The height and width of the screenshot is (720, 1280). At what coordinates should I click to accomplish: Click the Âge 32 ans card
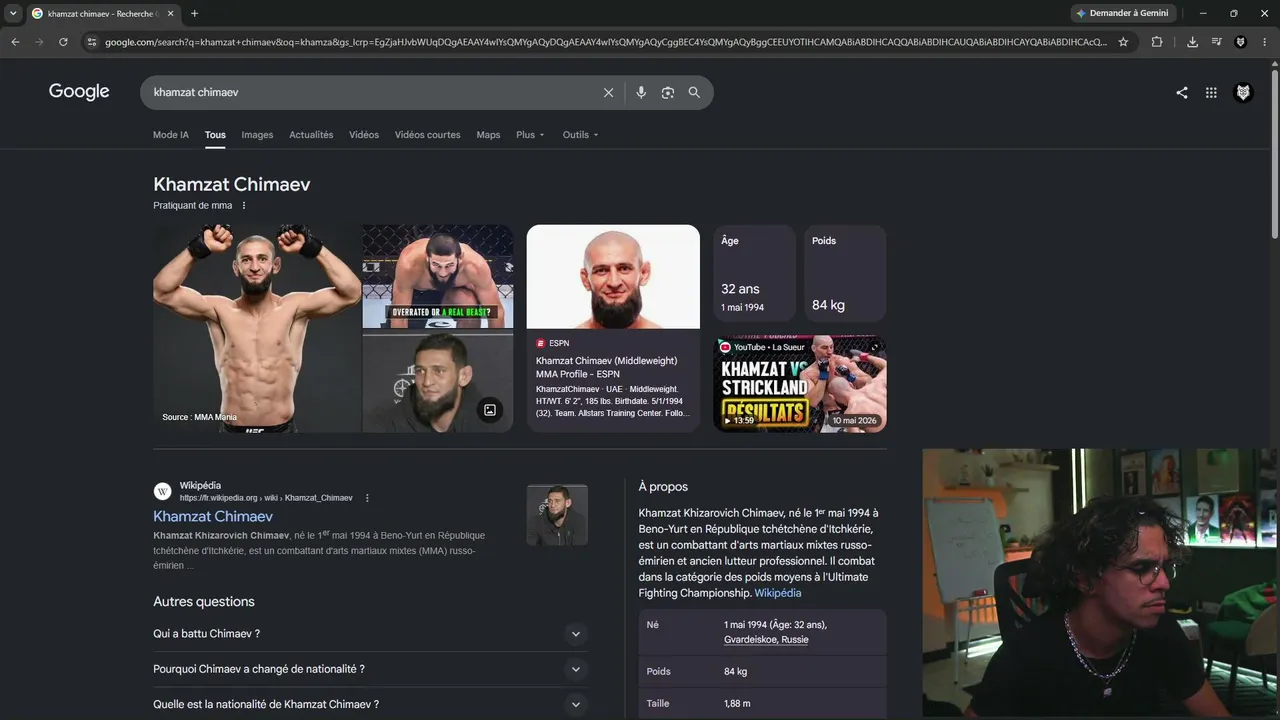(x=754, y=274)
